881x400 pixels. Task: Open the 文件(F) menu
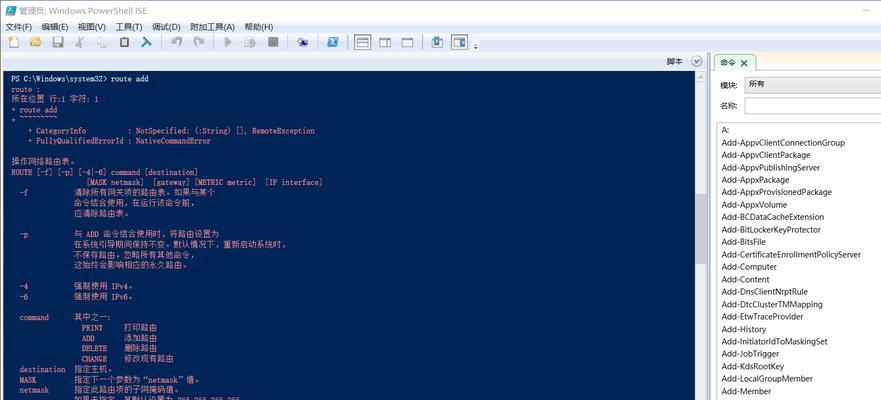click(19, 27)
